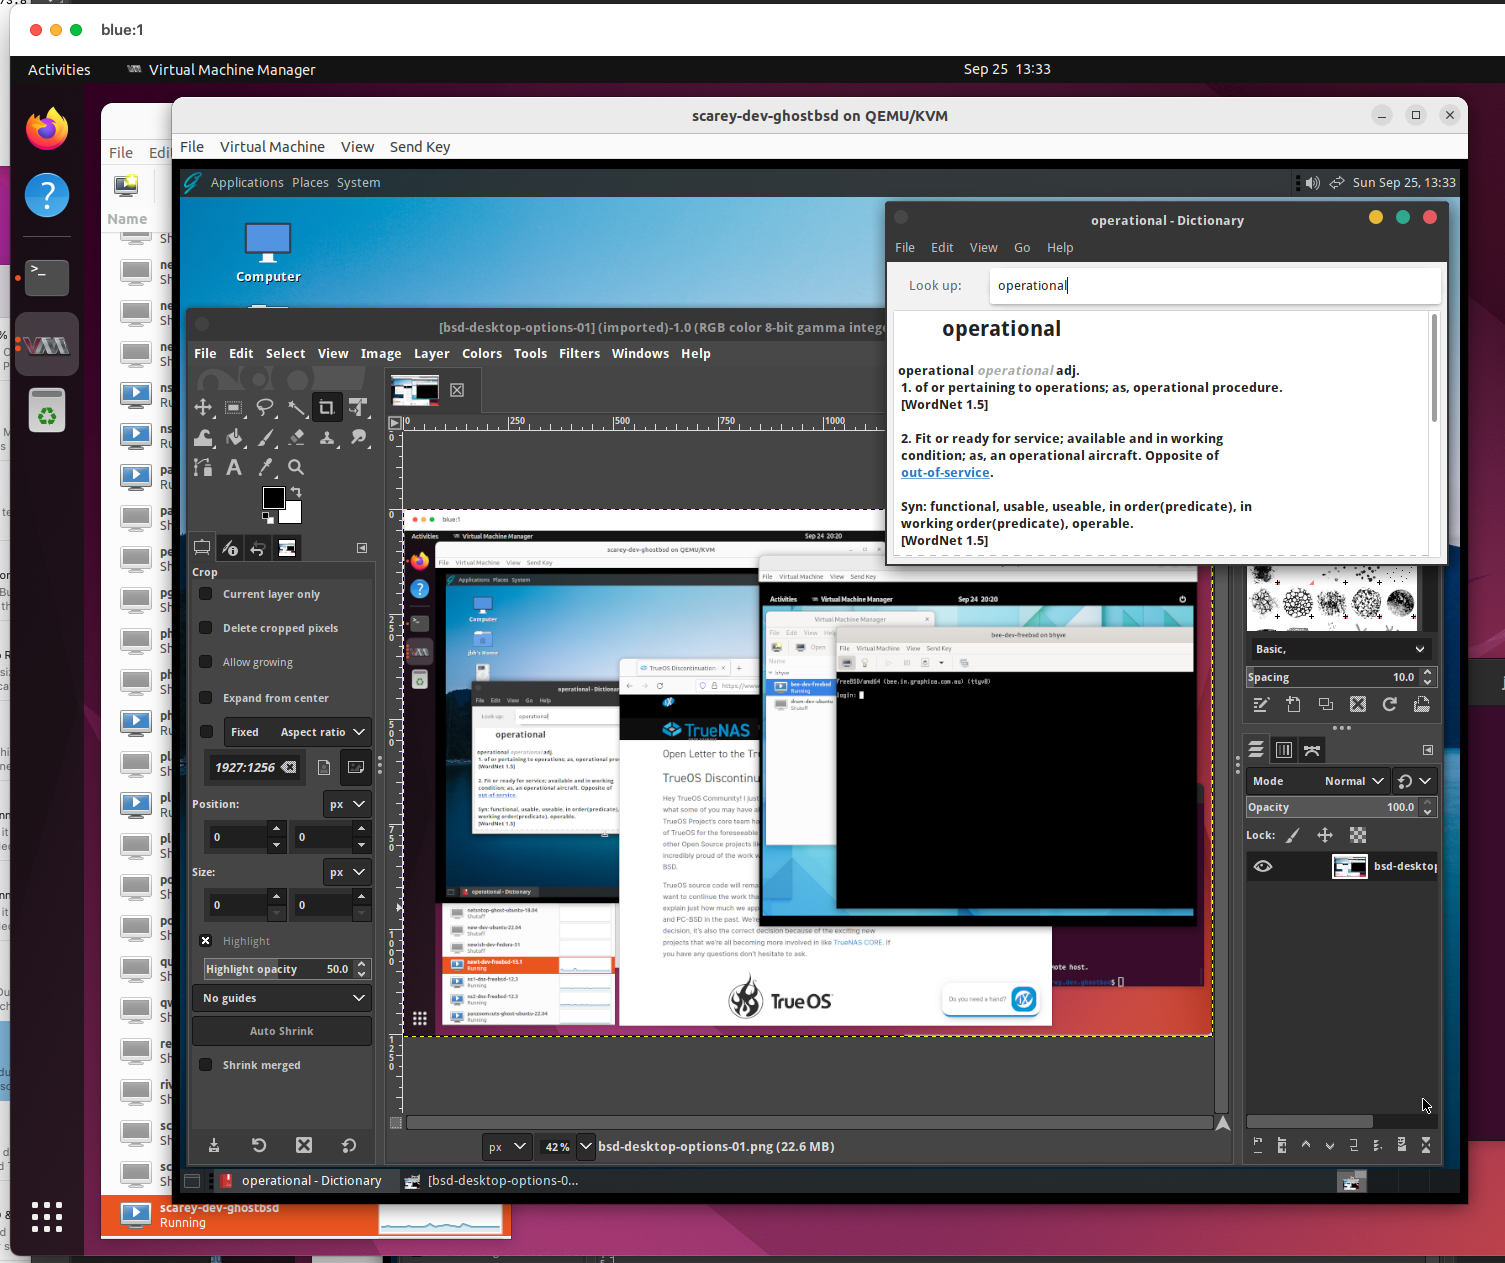The height and width of the screenshot is (1263, 1505).
Task: Open the brush tag filter Basic dropdown
Action: [1339, 649]
